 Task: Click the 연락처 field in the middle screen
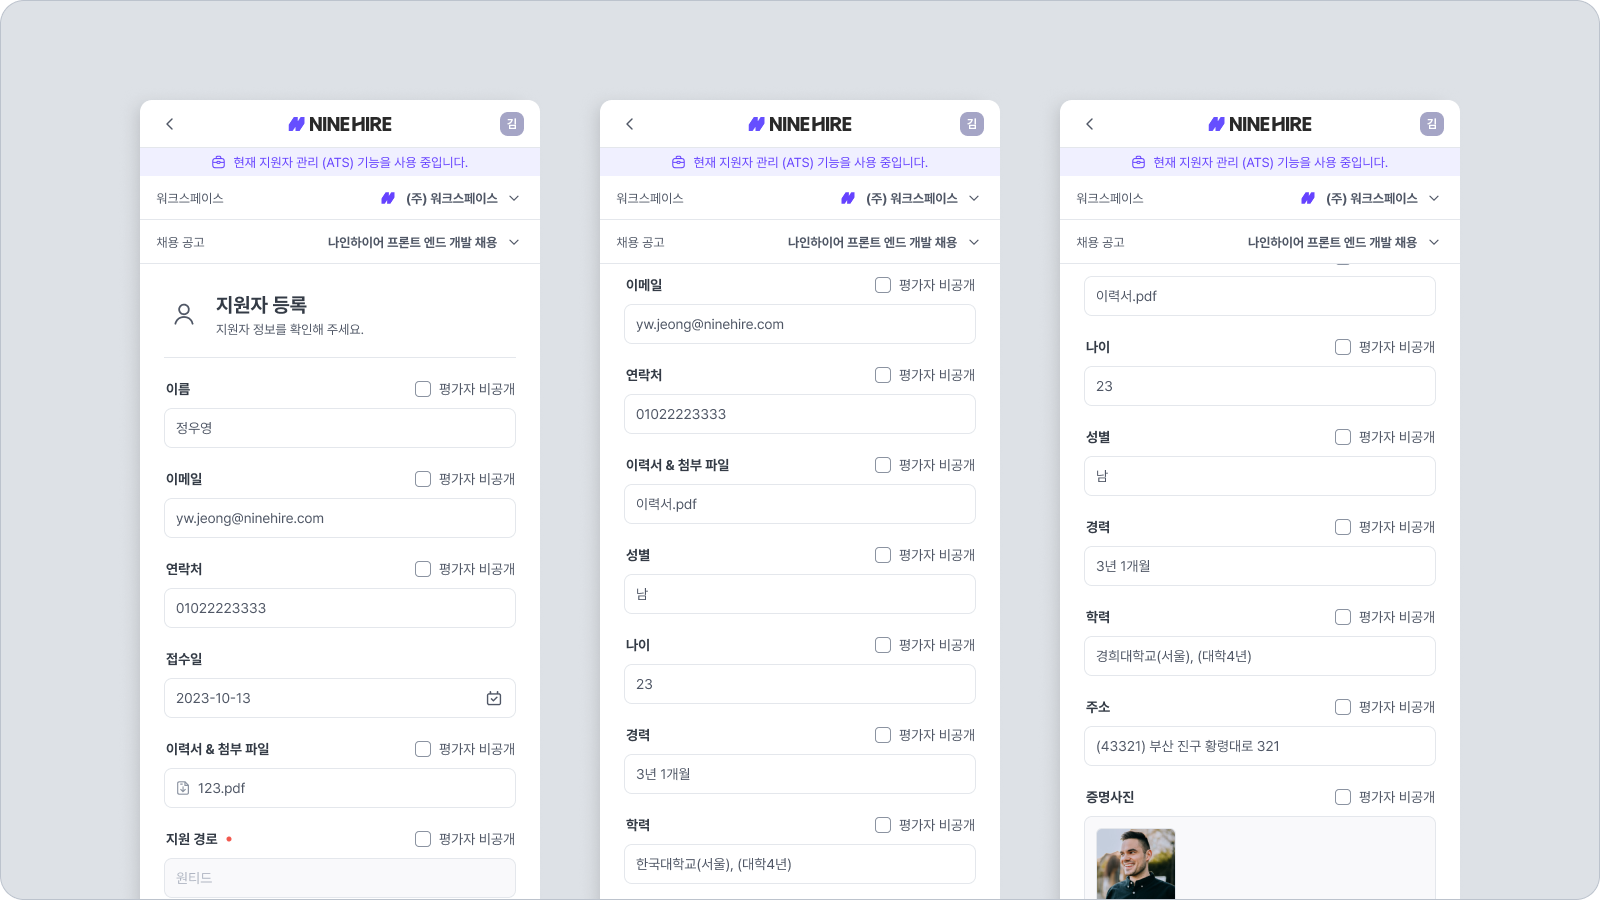pos(800,414)
